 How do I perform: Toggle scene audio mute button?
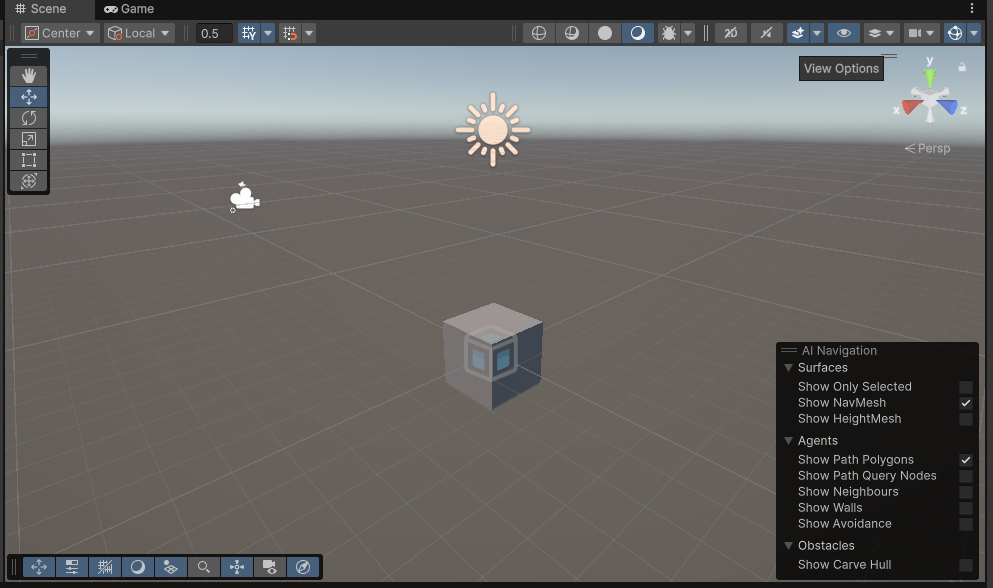pyautogui.click(x=766, y=33)
